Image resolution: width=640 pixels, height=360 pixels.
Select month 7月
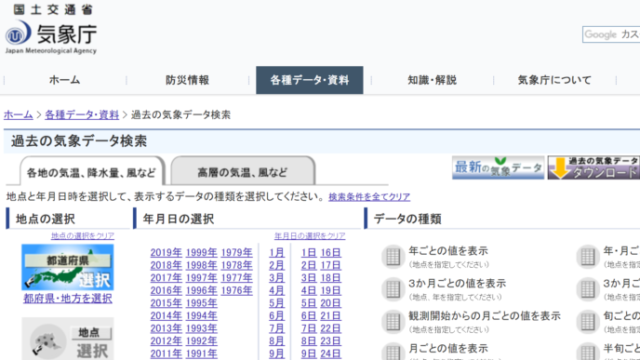tap(276, 329)
